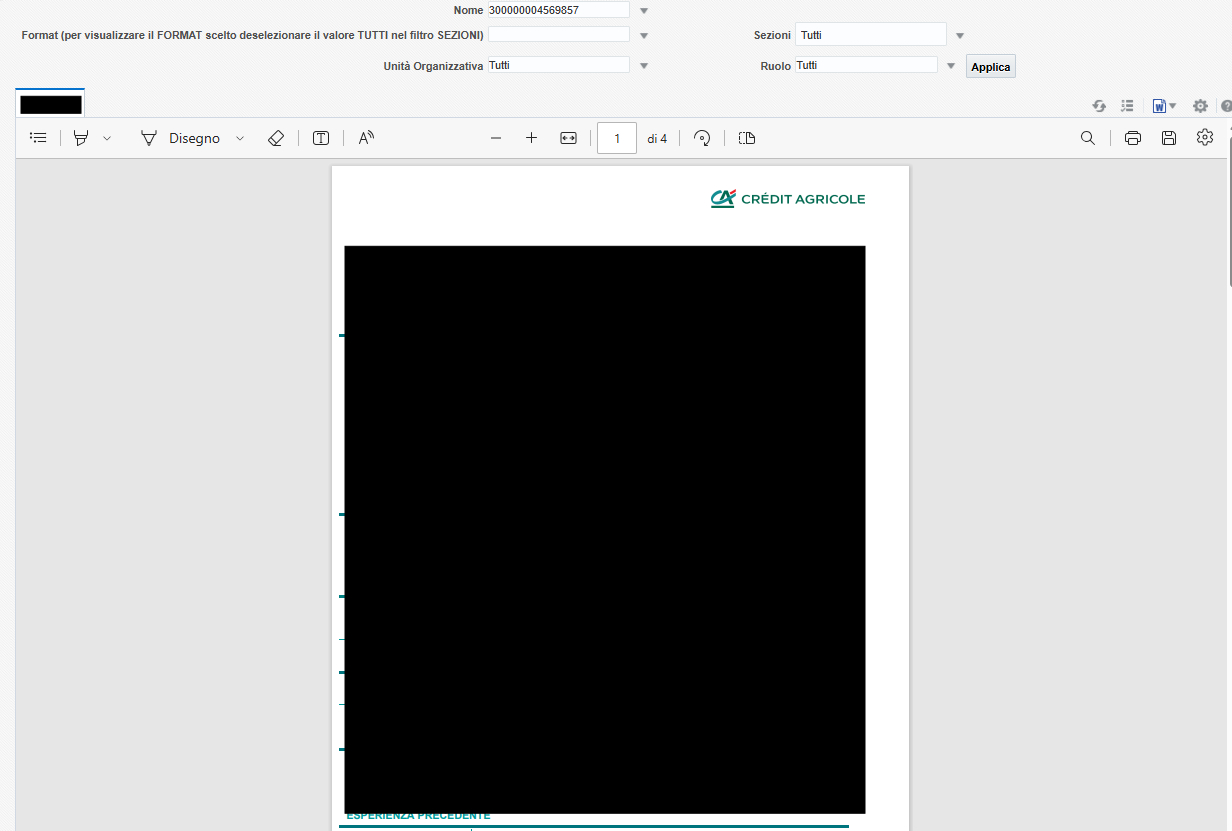Image resolution: width=1232 pixels, height=831 pixels.
Task: Refresh the report output
Action: (x=1098, y=105)
